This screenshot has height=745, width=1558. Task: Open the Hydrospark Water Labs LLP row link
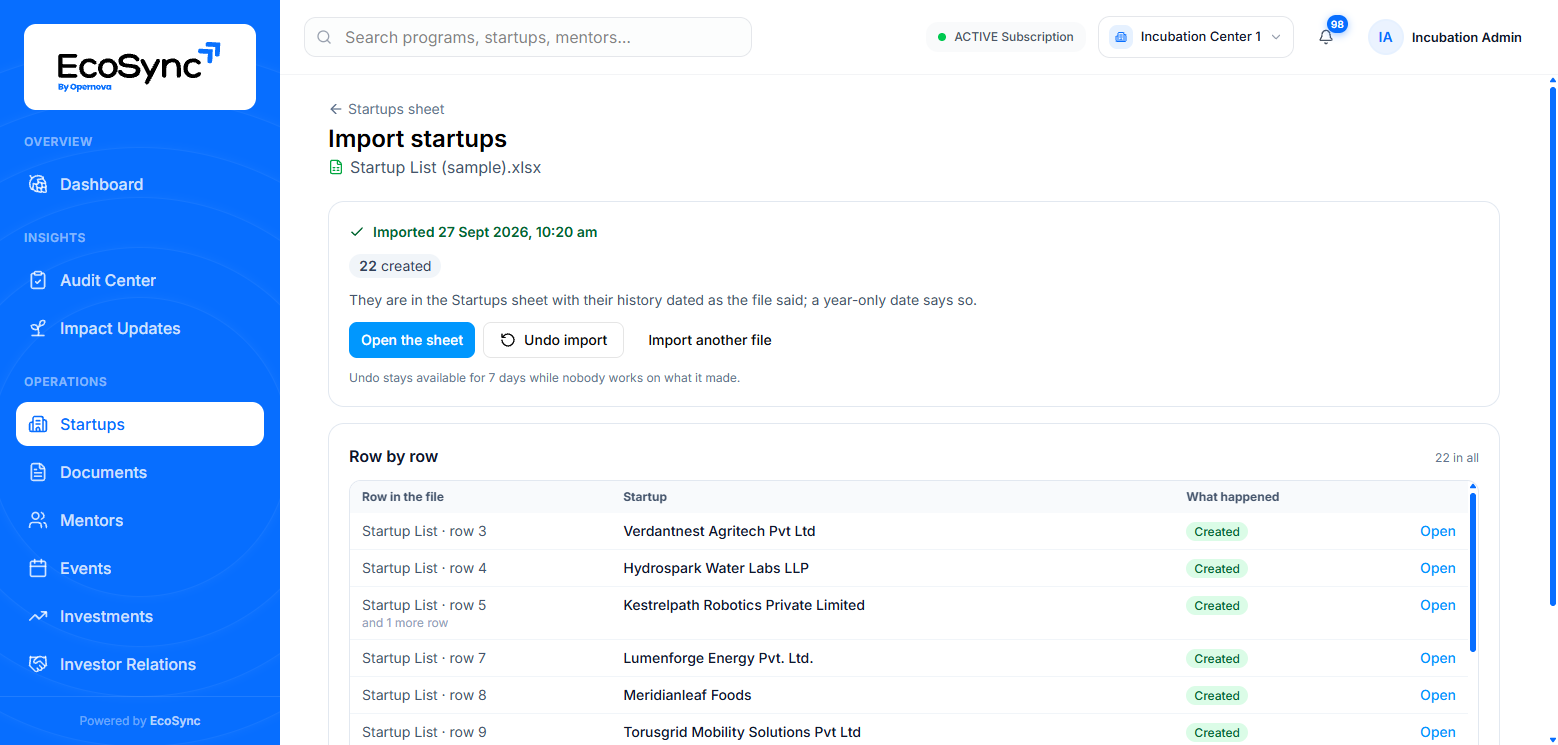pos(1438,568)
